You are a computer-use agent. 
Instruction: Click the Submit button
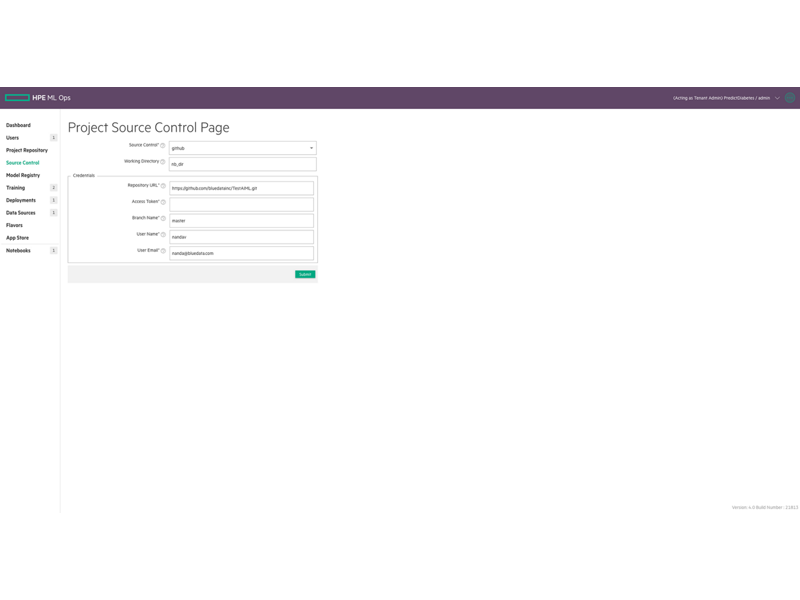click(305, 274)
